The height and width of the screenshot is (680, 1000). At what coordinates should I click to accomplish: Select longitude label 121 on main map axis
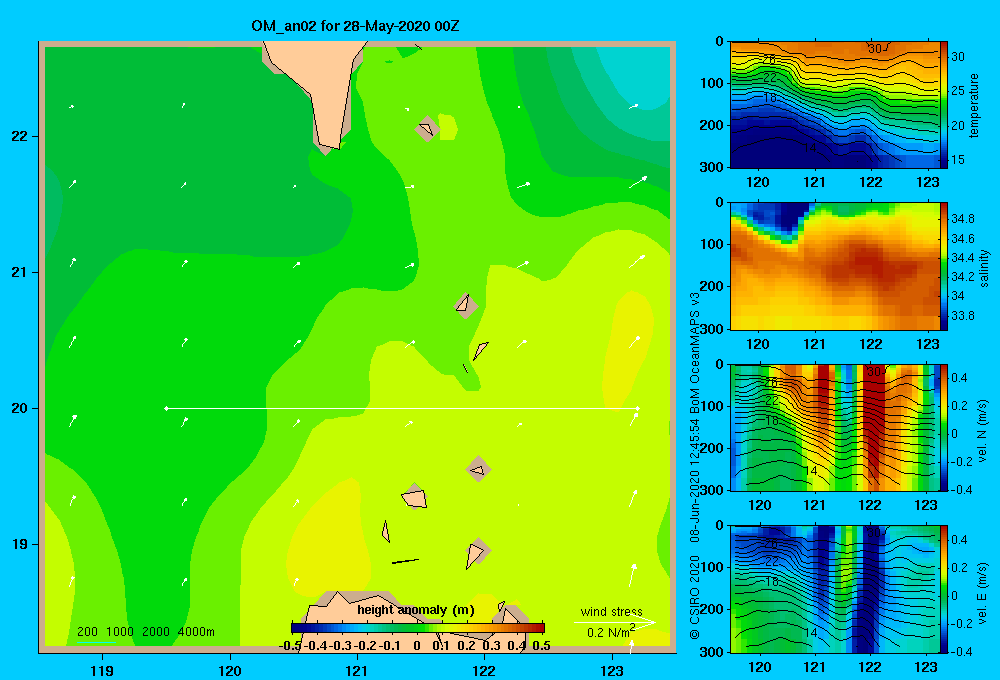tap(357, 670)
